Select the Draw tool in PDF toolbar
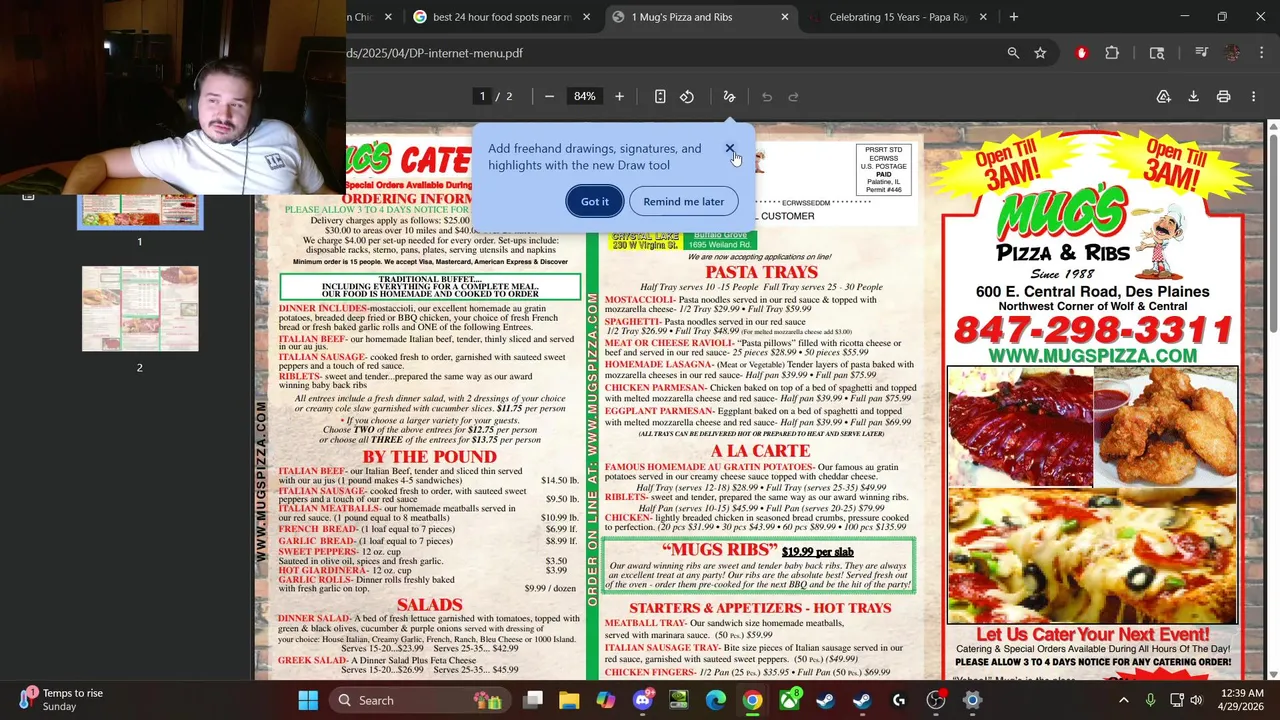This screenshot has width=1280, height=720. pos(729,96)
